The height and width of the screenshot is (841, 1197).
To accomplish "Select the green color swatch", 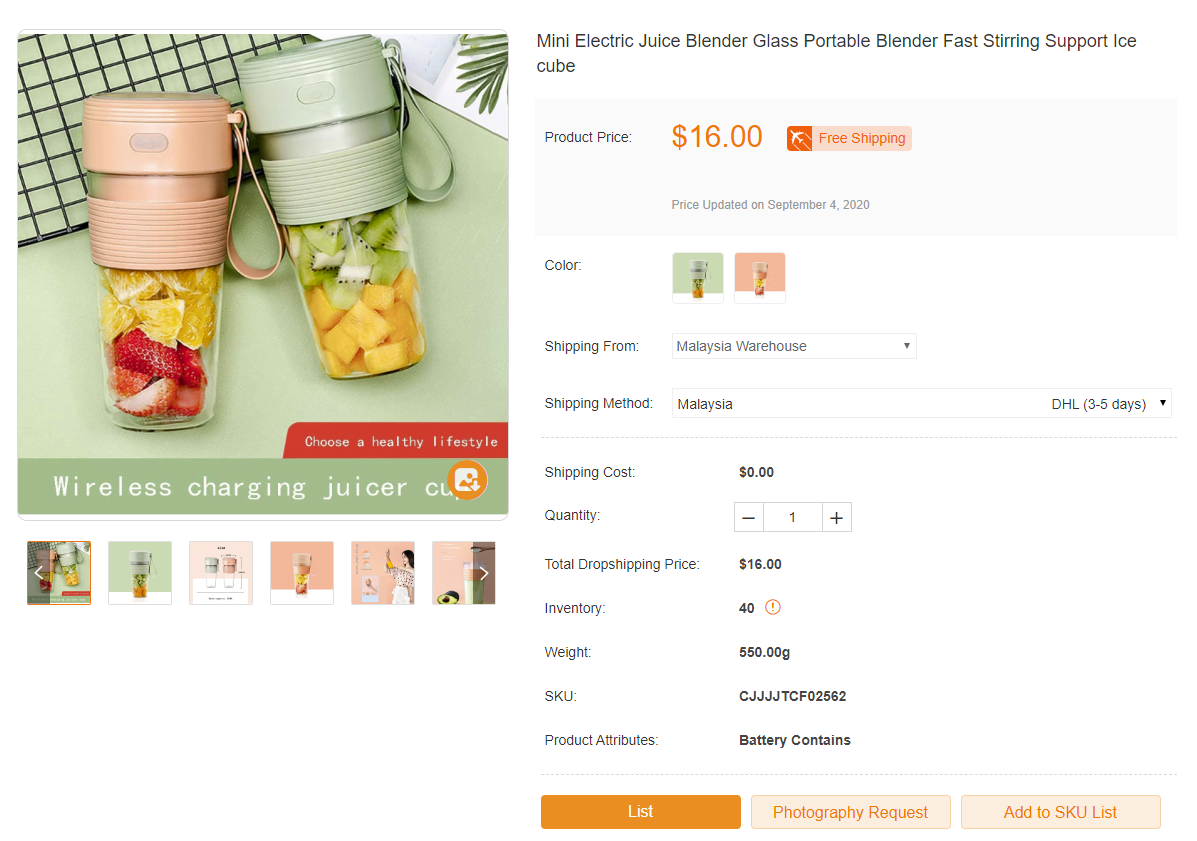I will click(698, 277).
